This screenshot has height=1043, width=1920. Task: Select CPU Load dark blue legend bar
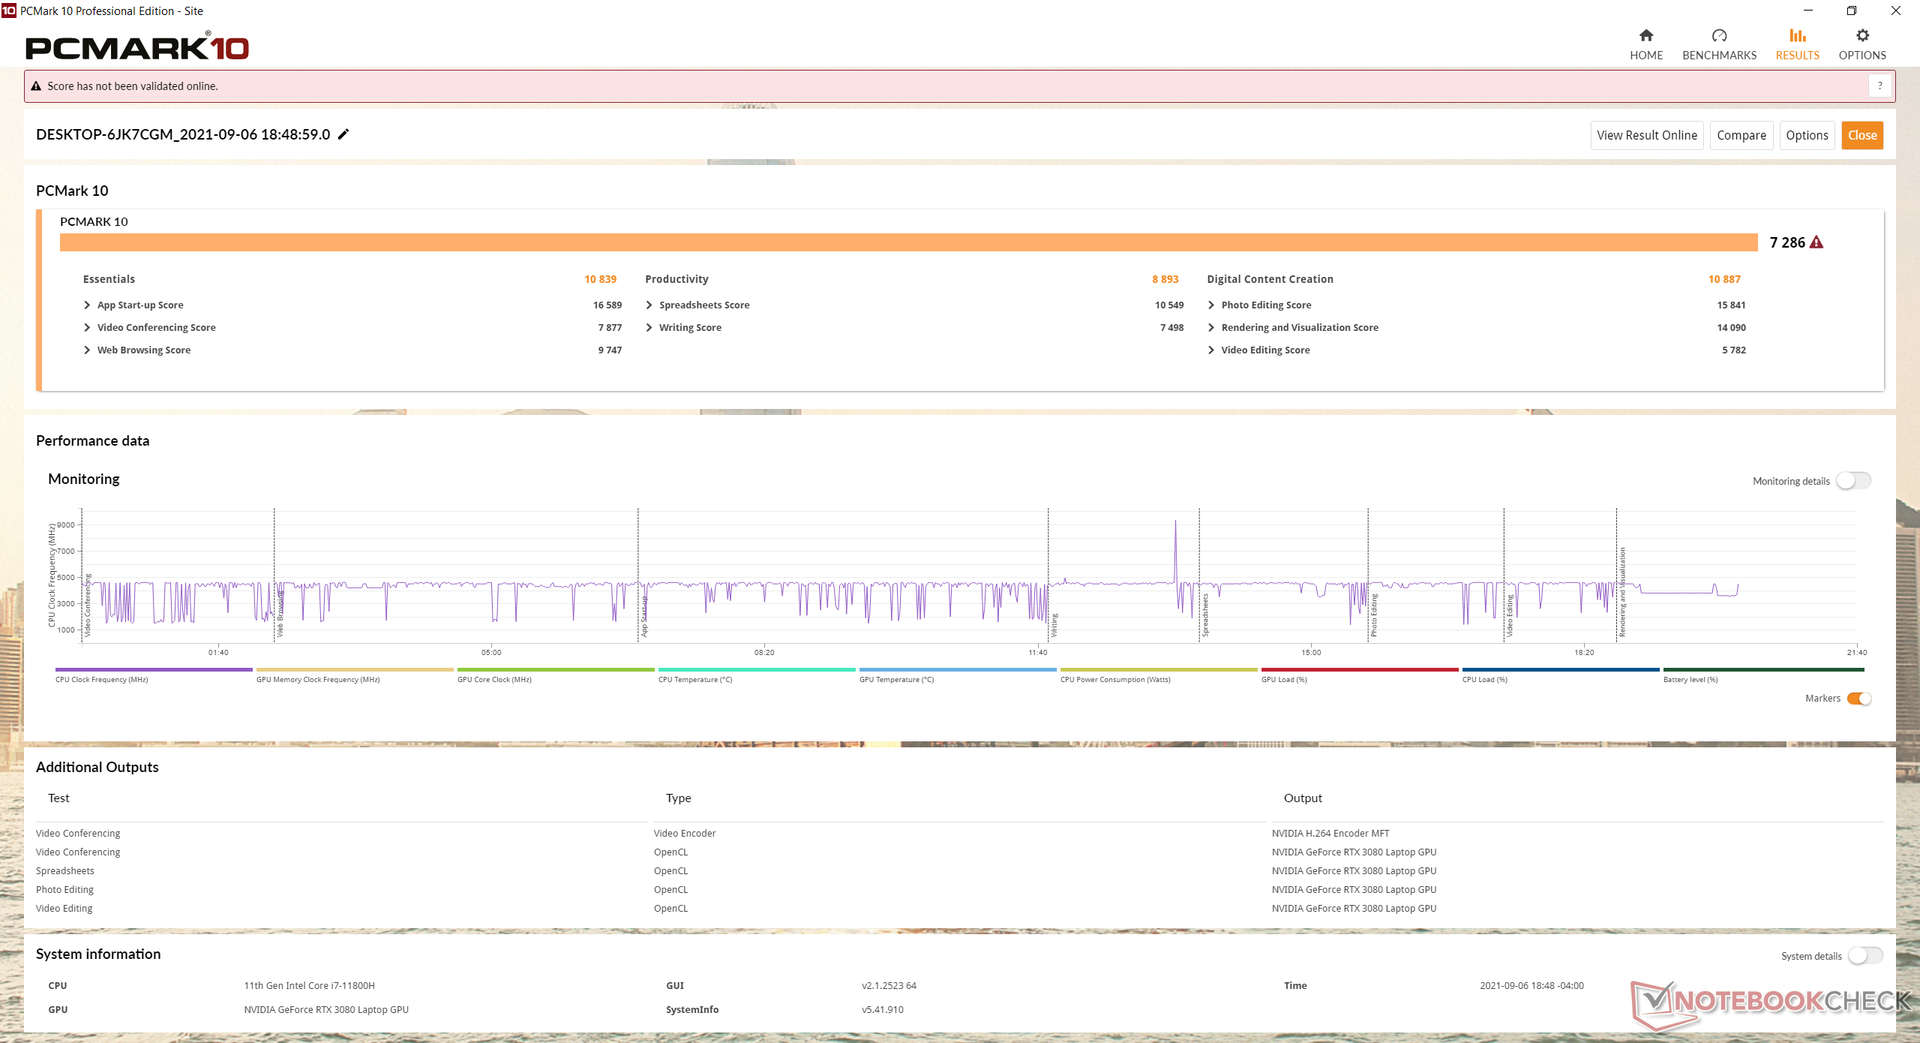click(x=1560, y=670)
